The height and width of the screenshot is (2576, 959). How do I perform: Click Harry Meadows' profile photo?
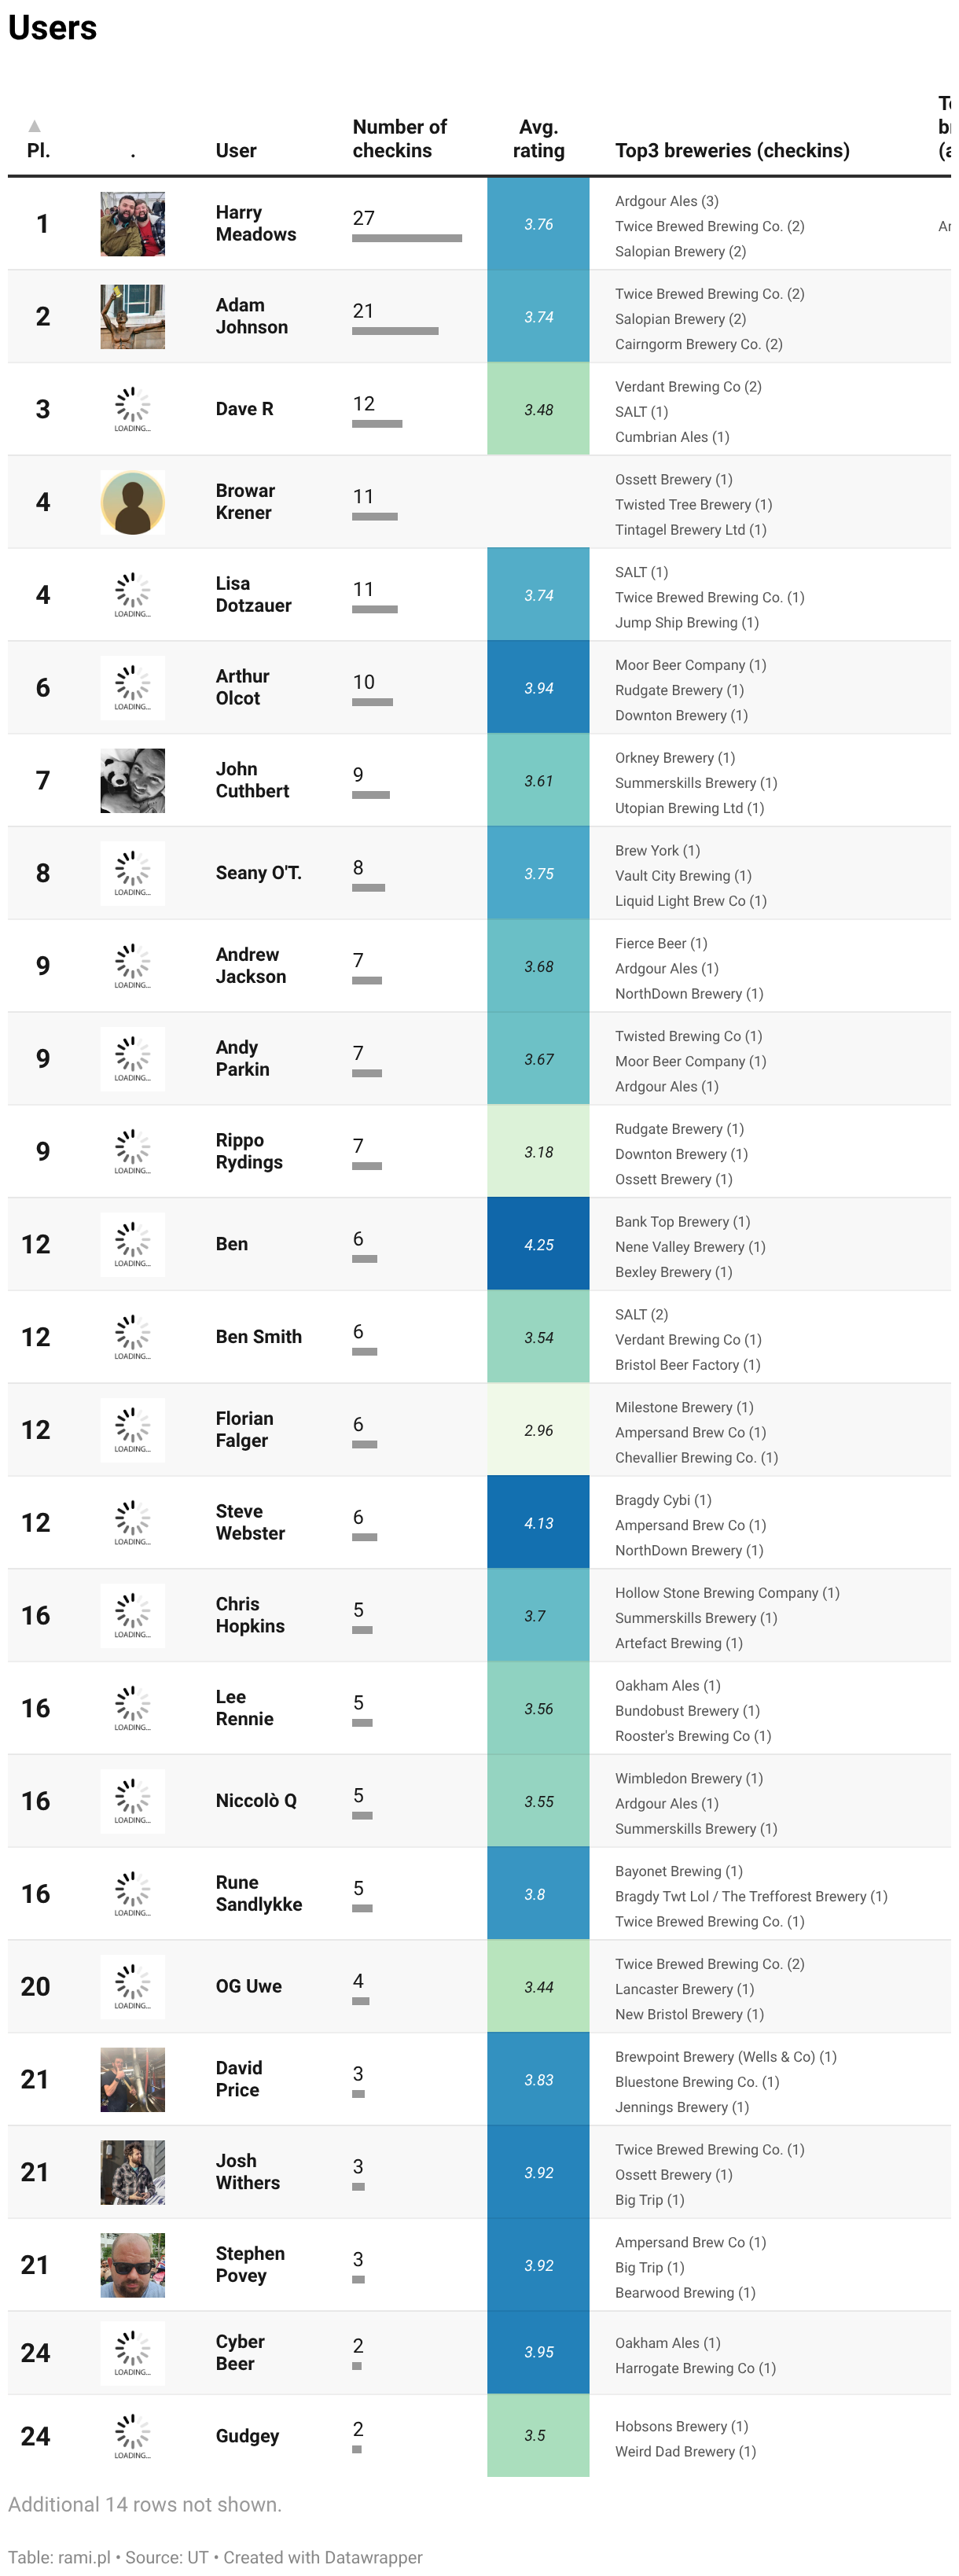132,224
